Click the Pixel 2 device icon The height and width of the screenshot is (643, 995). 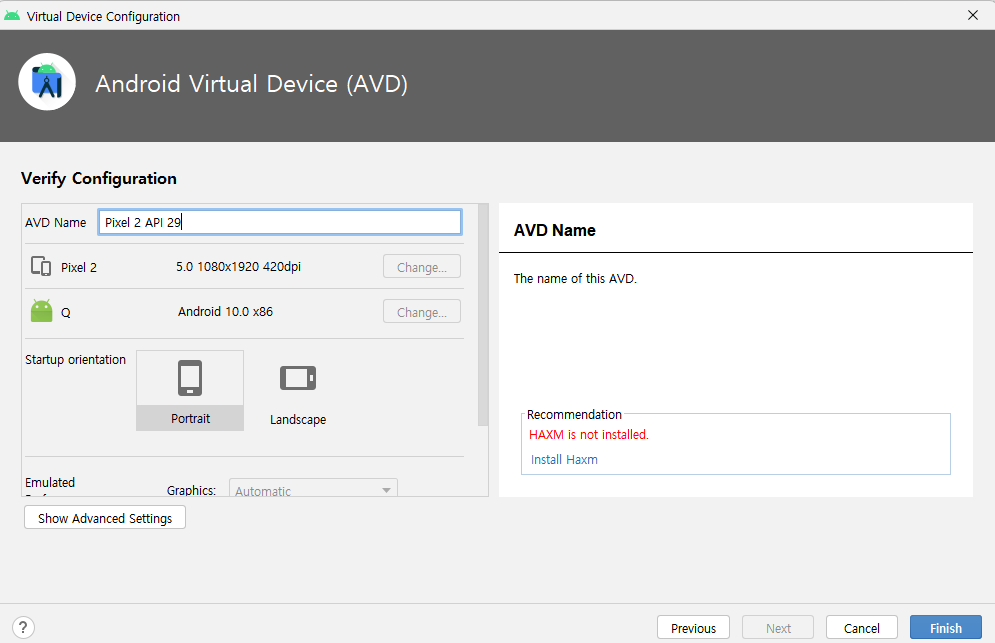(41, 266)
